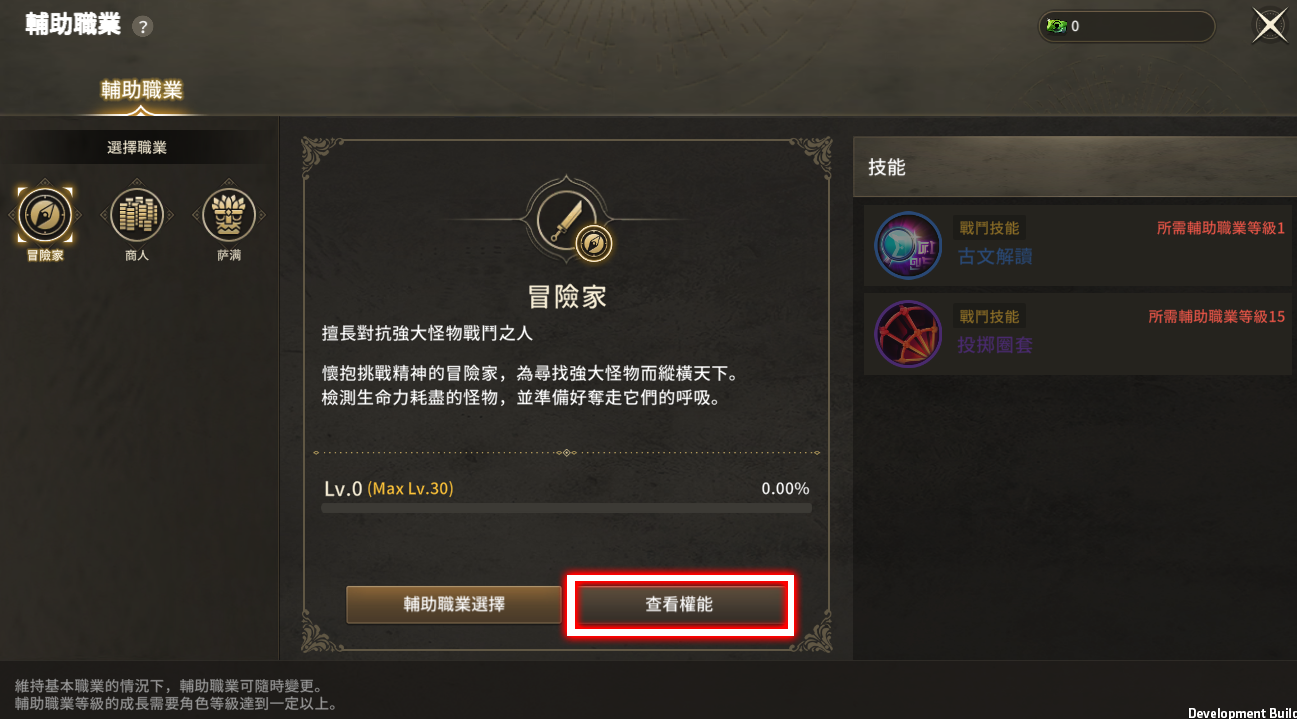
Task: Click the green currency icon
Action: 1056,26
